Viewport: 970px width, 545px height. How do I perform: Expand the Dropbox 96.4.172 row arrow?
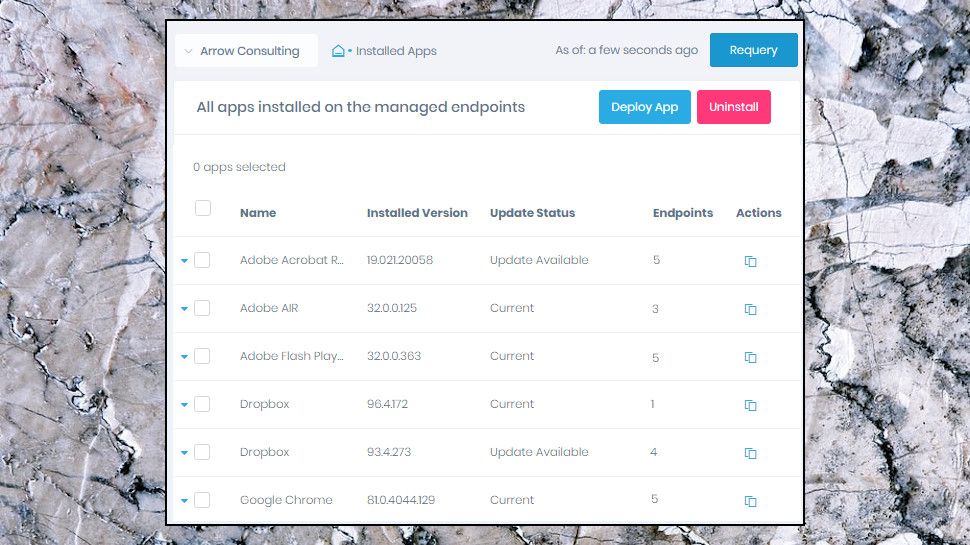pos(184,405)
